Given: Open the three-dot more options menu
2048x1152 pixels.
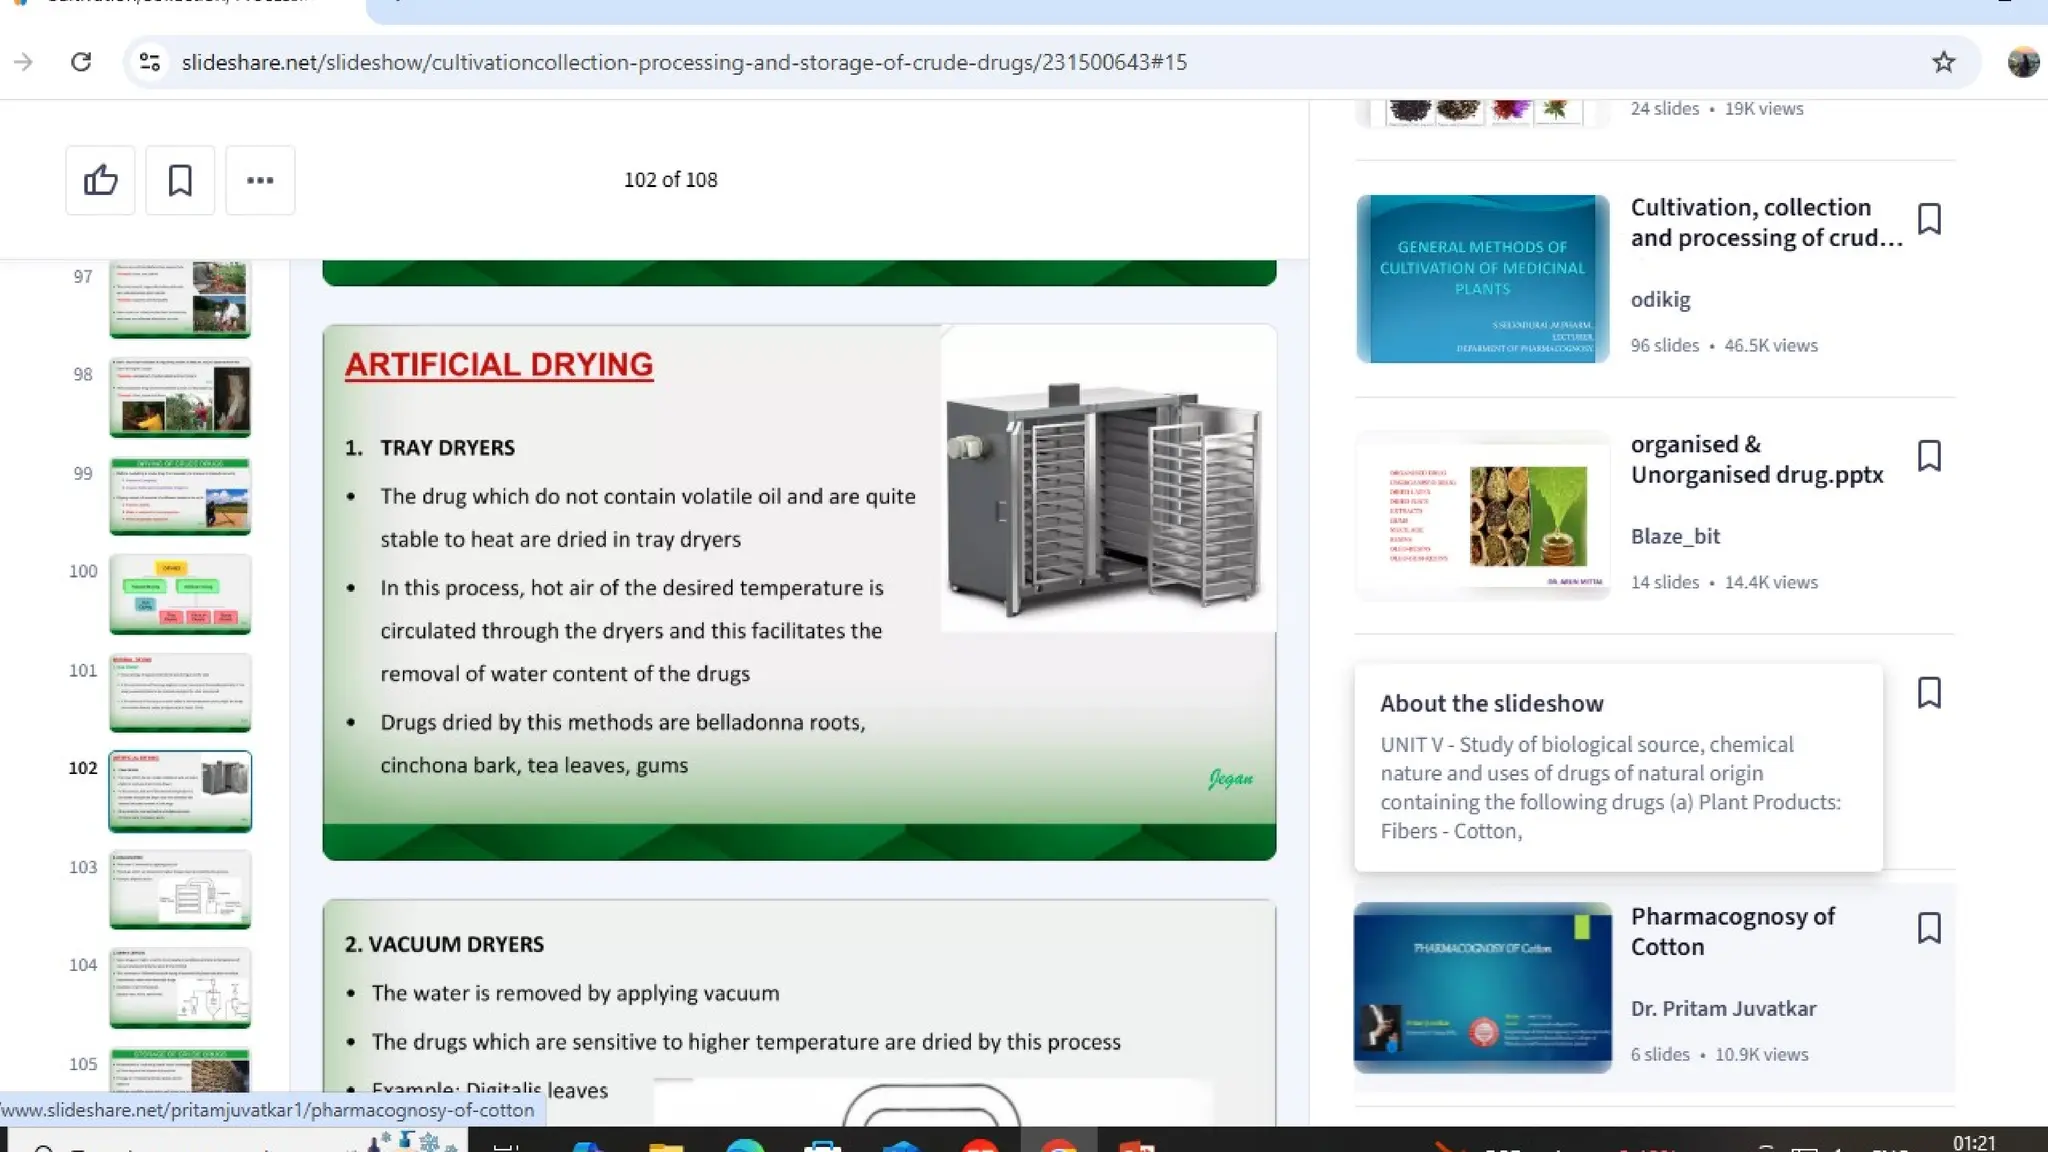Looking at the screenshot, I should 260,180.
